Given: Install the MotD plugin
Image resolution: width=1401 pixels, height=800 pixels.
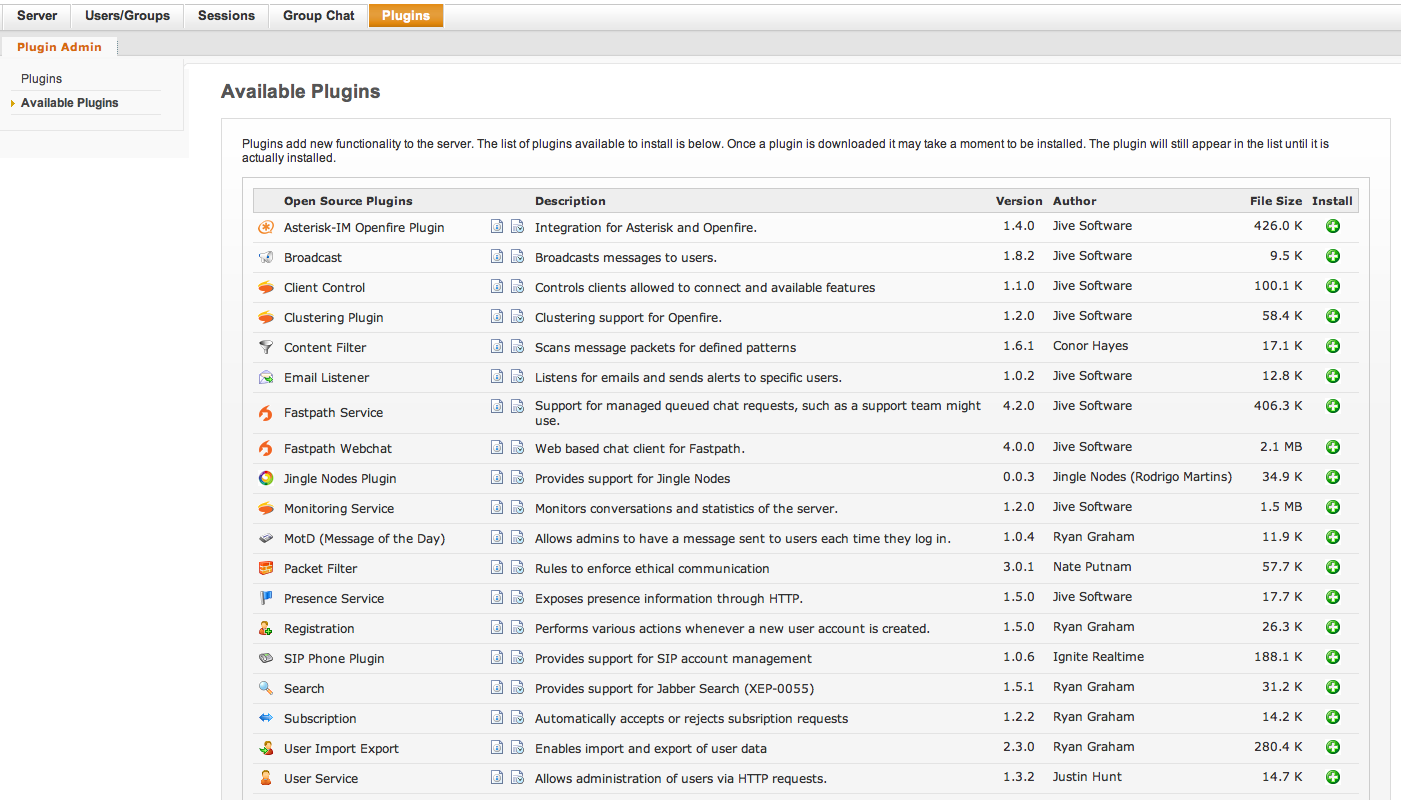Looking at the screenshot, I should [x=1332, y=538].
